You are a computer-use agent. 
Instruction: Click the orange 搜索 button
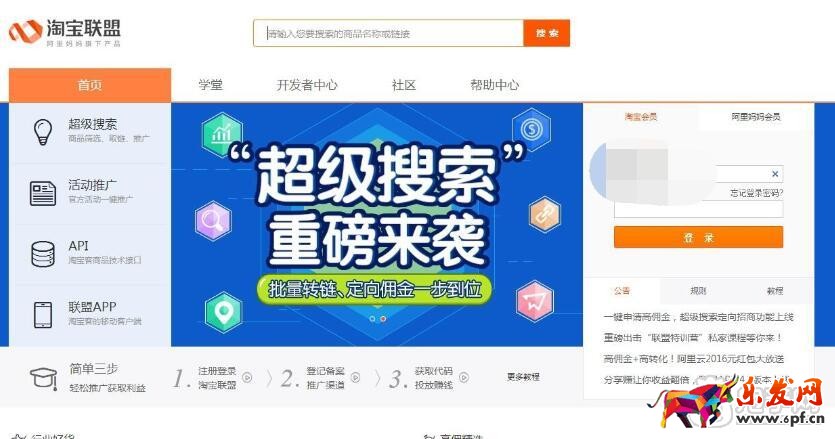click(x=547, y=33)
